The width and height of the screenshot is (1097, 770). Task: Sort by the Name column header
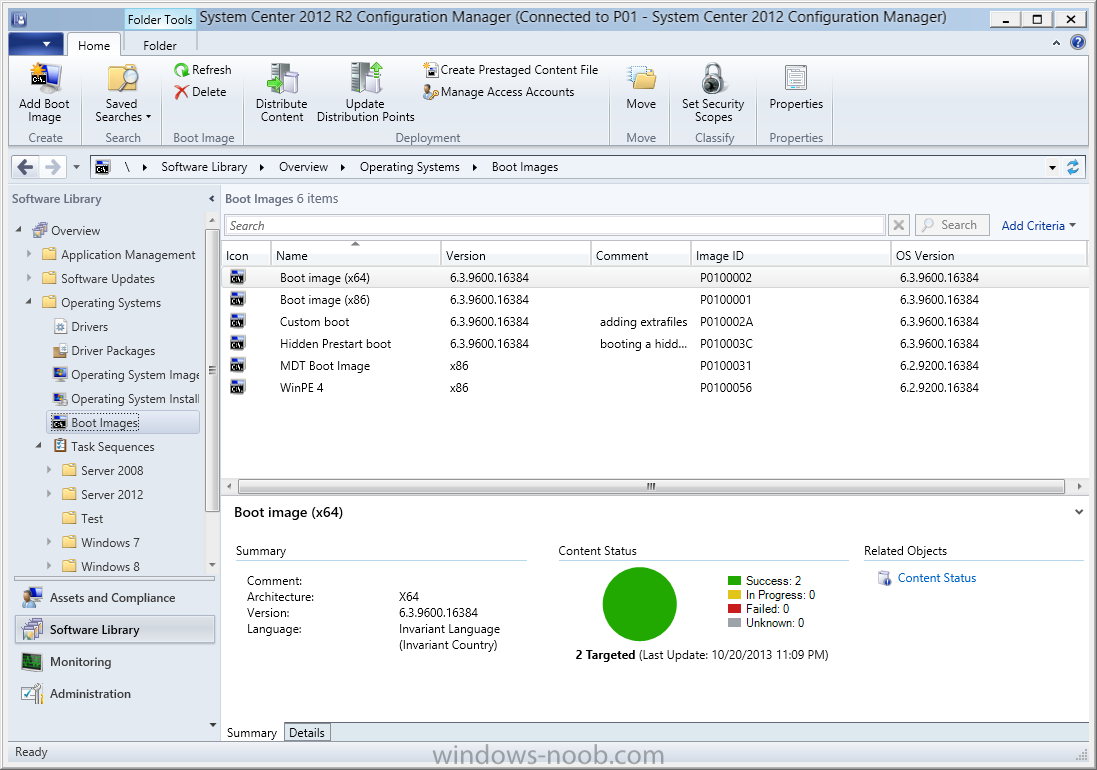355,255
